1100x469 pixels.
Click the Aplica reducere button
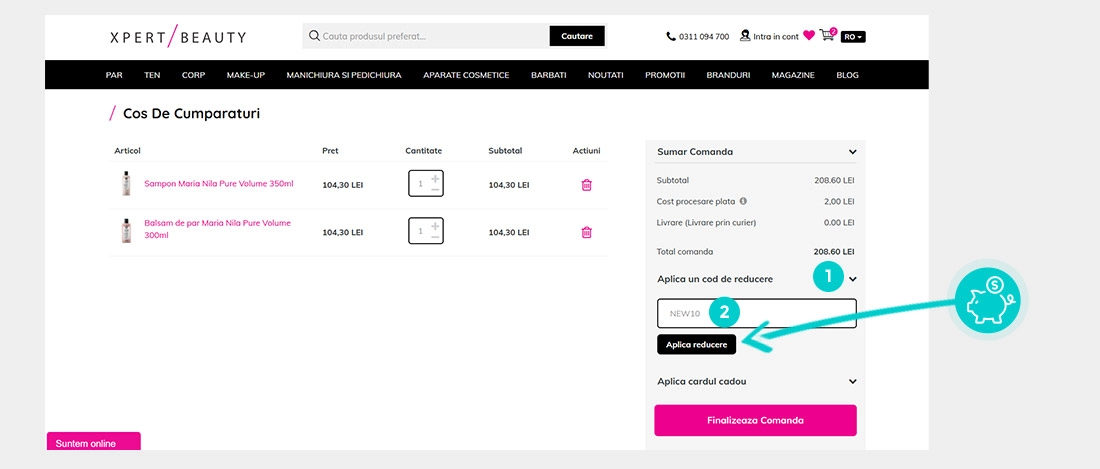click(697, 344)
